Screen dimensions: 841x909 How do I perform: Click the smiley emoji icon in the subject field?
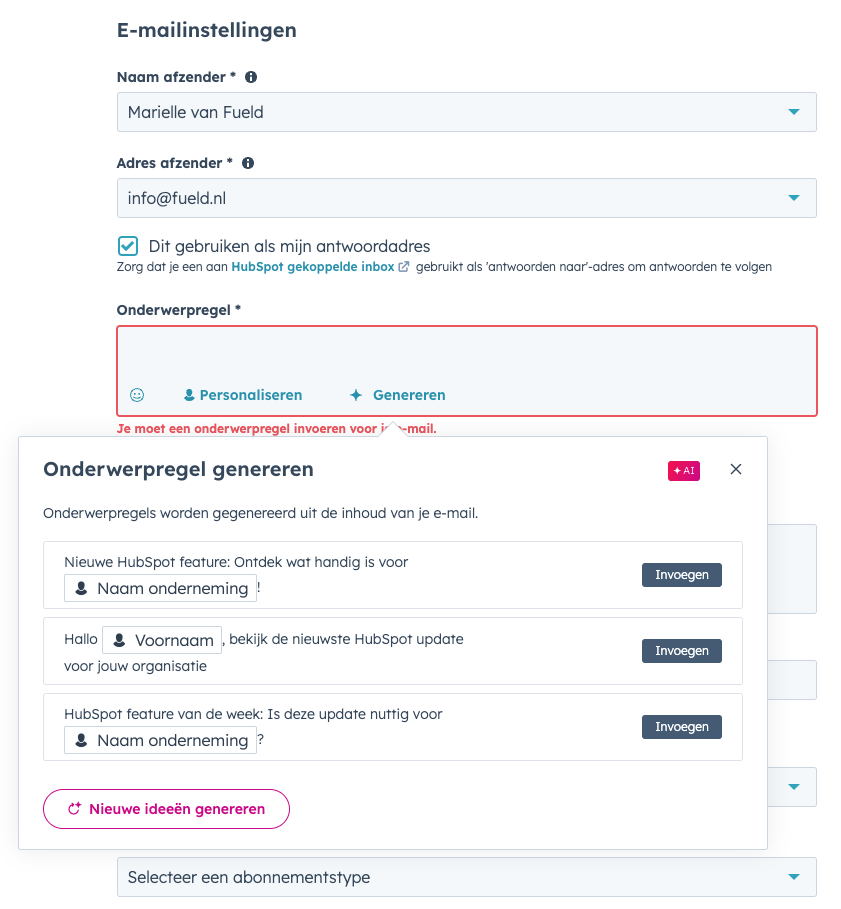coord(136,394)
